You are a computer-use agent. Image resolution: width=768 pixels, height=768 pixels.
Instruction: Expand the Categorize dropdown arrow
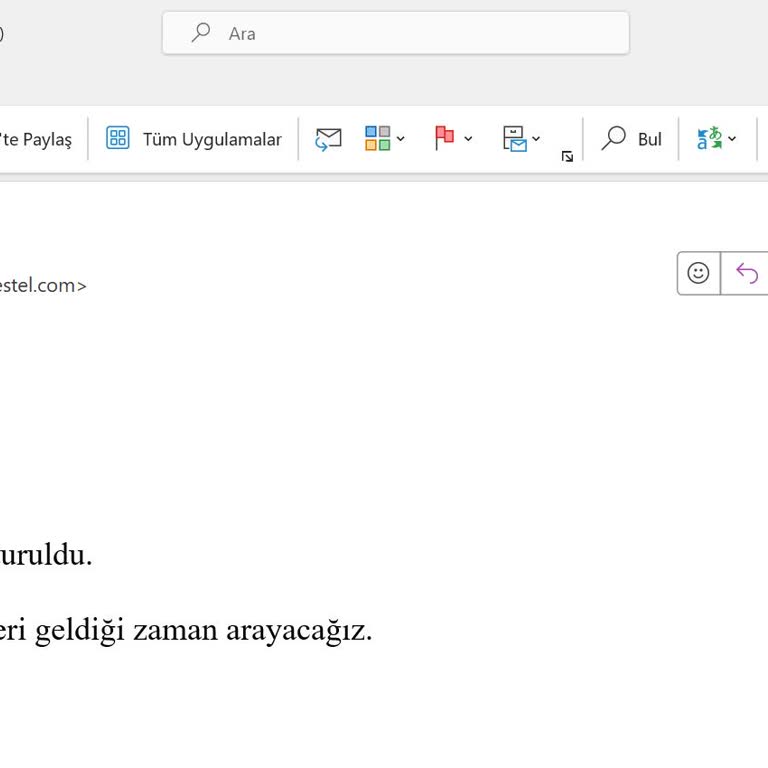click(400, 139)
